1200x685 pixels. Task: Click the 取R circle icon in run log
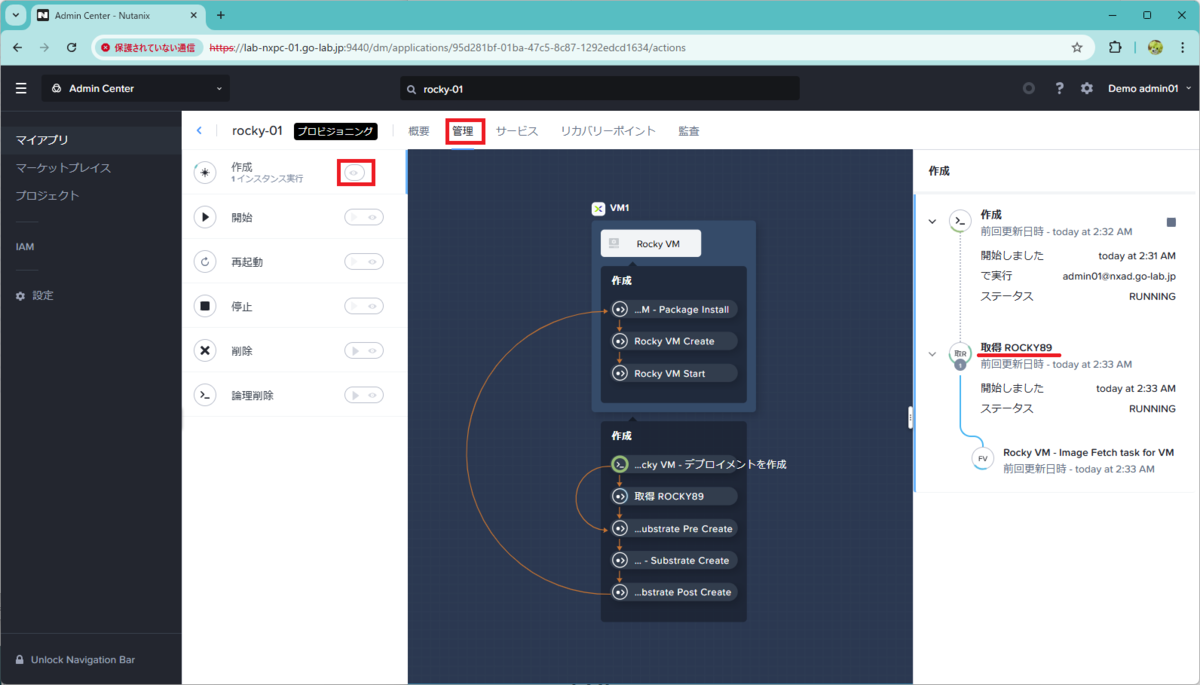(960, 353)
